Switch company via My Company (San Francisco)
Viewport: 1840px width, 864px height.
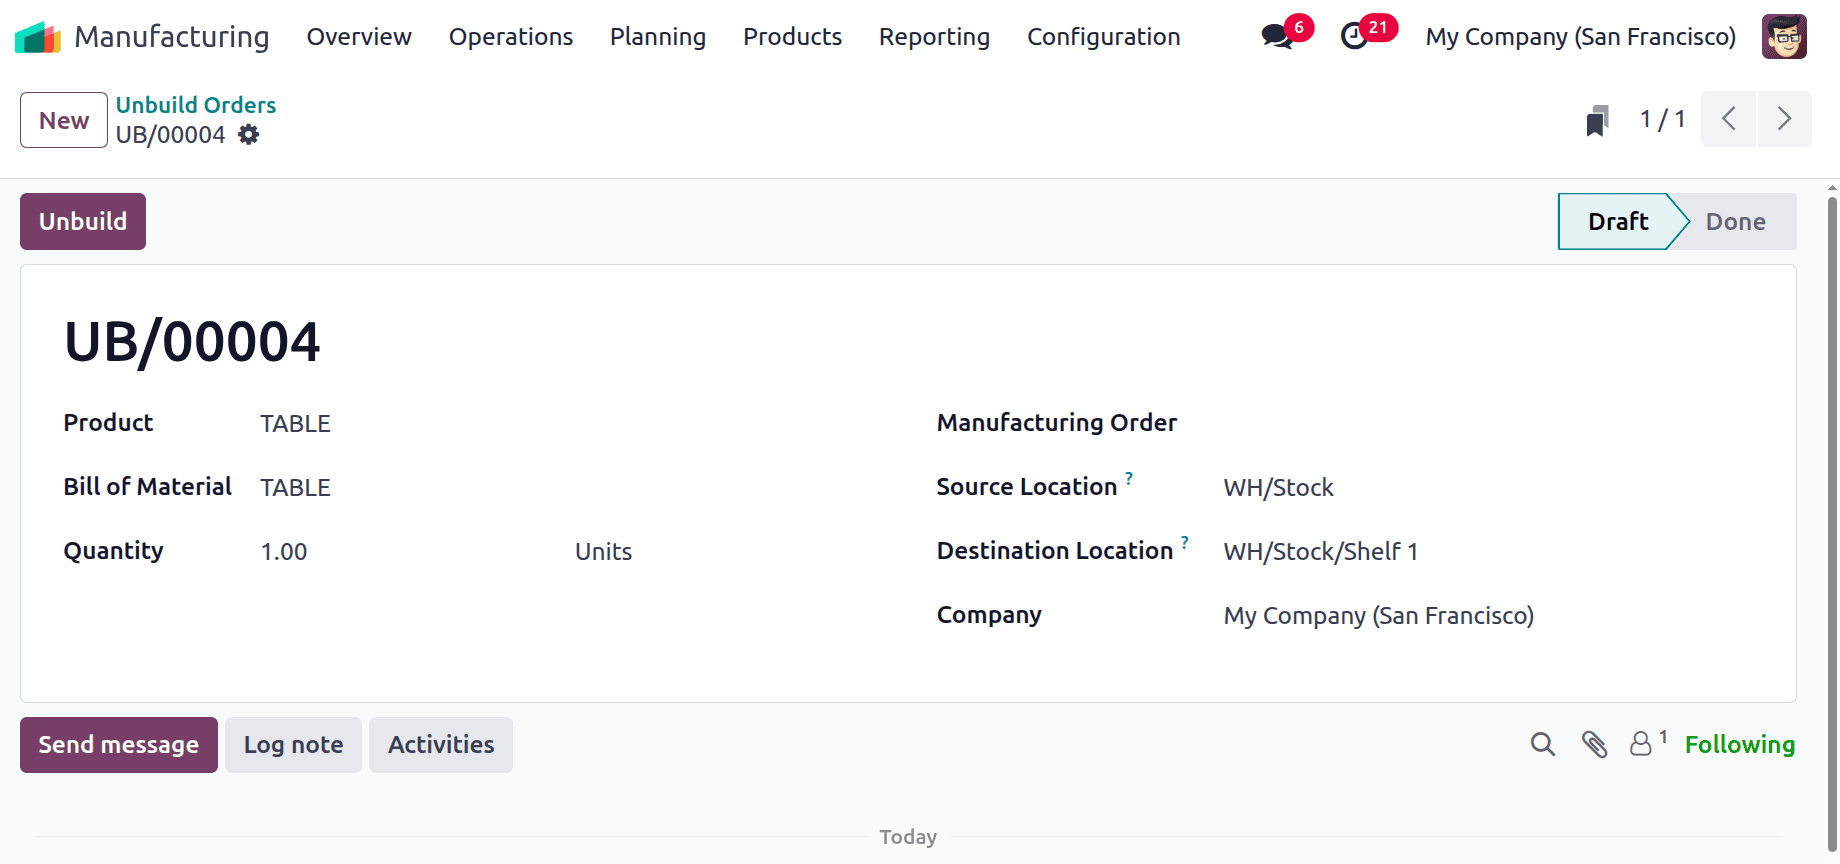1580,37
